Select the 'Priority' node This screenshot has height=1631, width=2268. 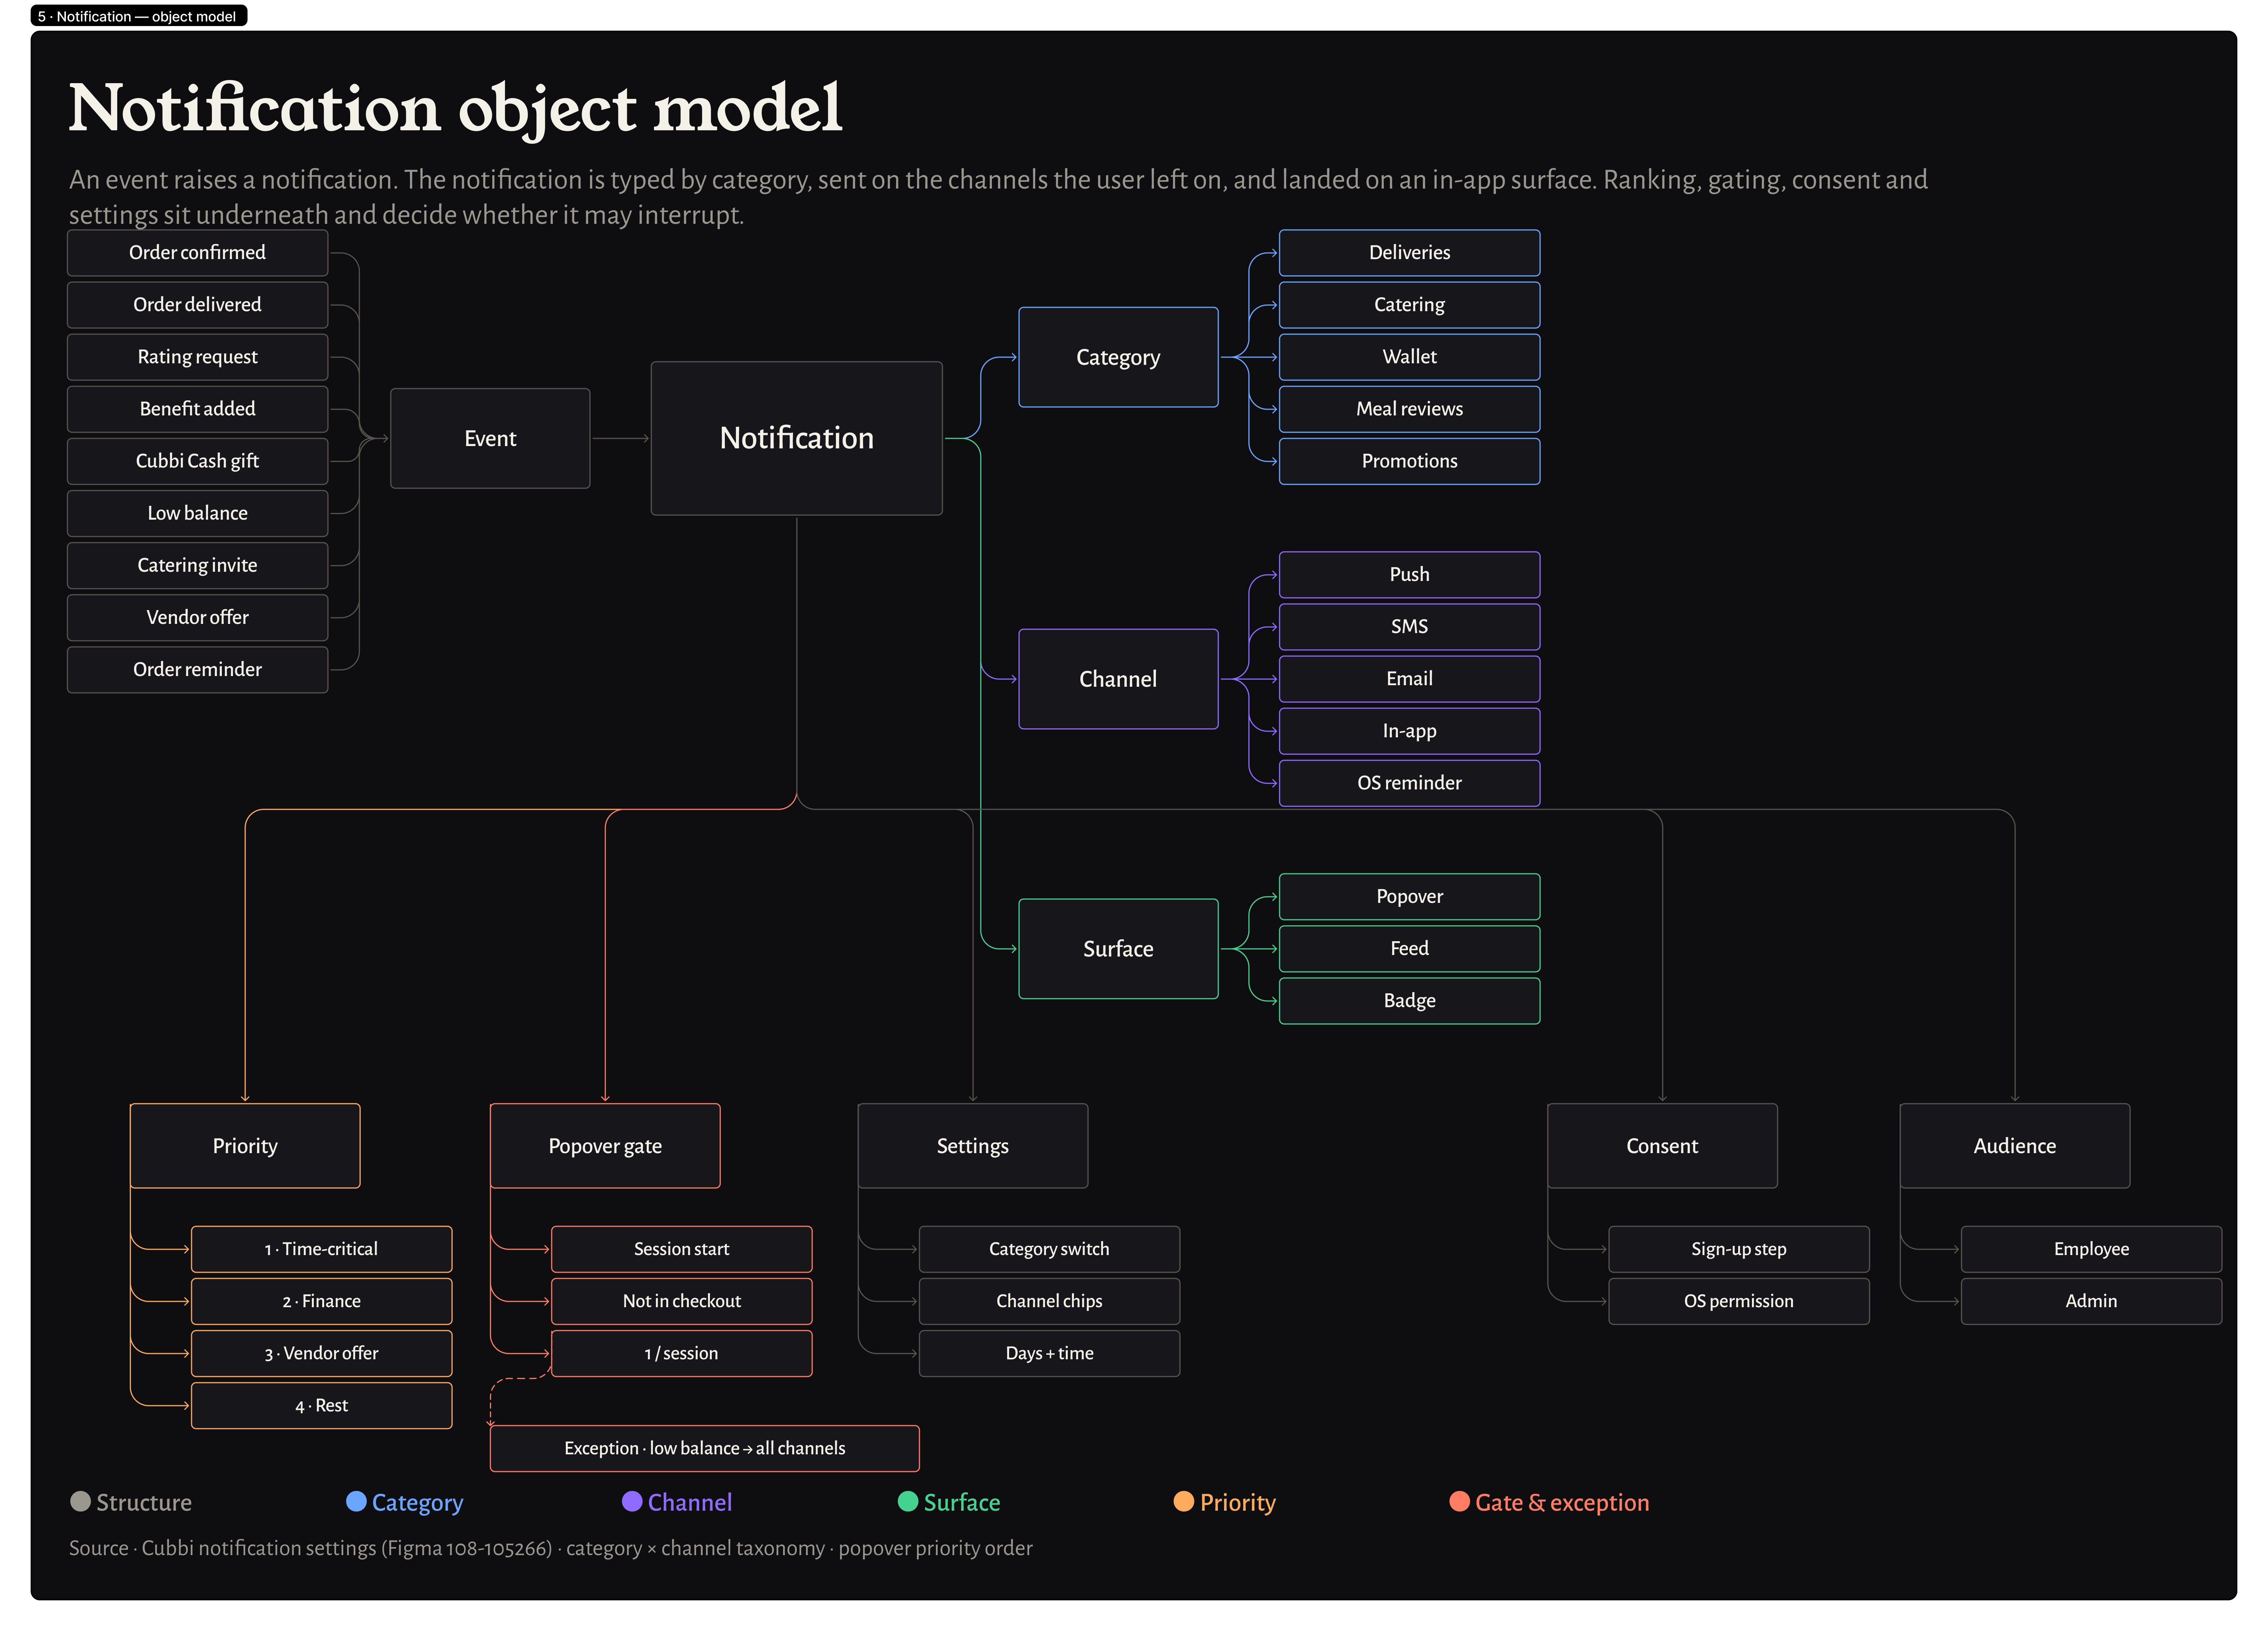(x=245, y=1146)
